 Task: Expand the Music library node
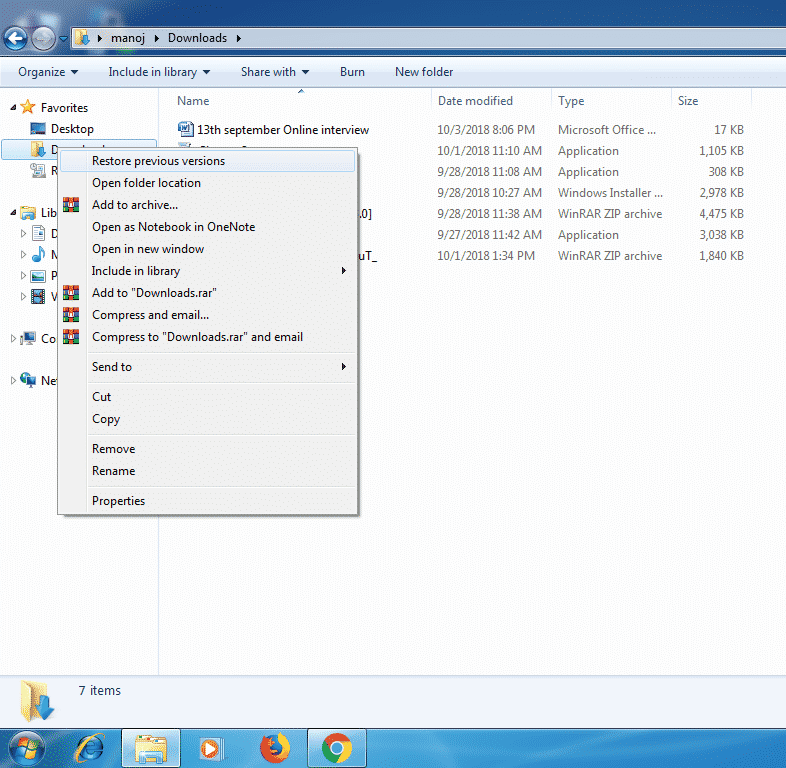tap(23, 254)
